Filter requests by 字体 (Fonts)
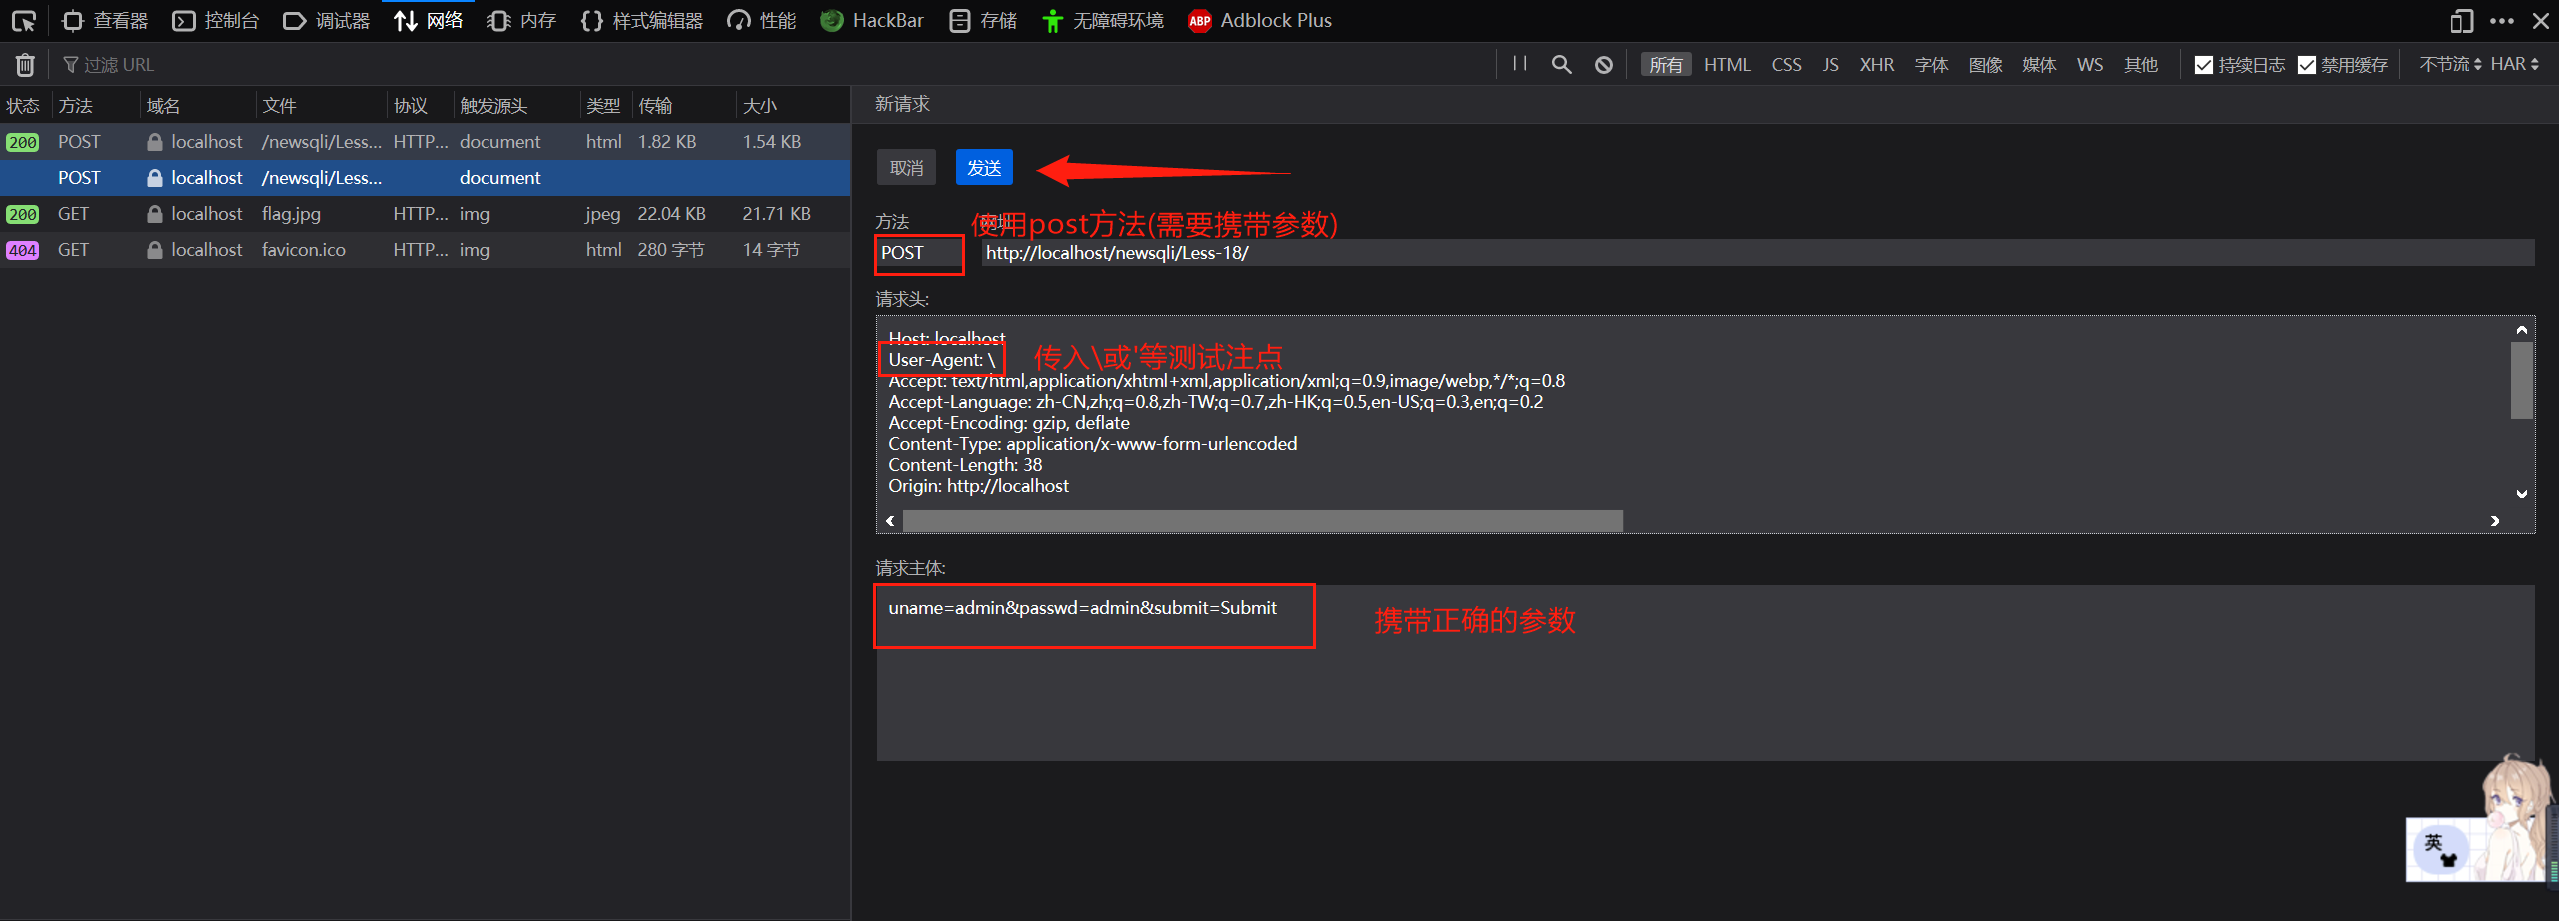This screenshot has height=921, width=2559. pyautogui.click(x=1931, y=65)
